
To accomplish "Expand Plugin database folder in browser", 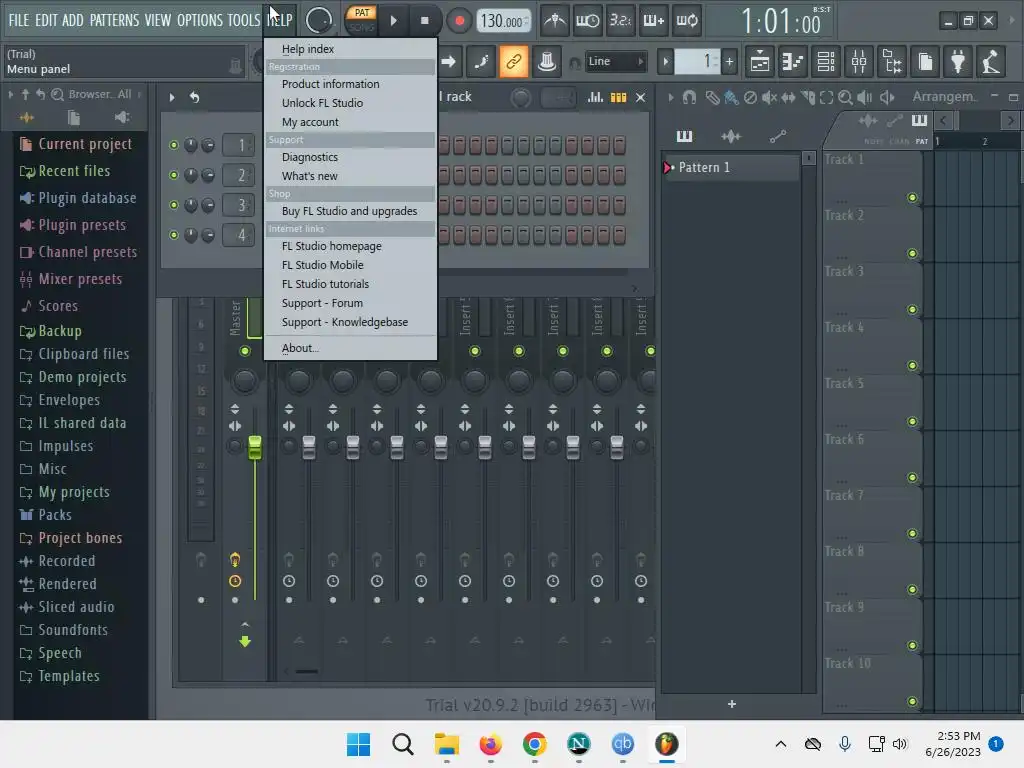I will (78, 198).
